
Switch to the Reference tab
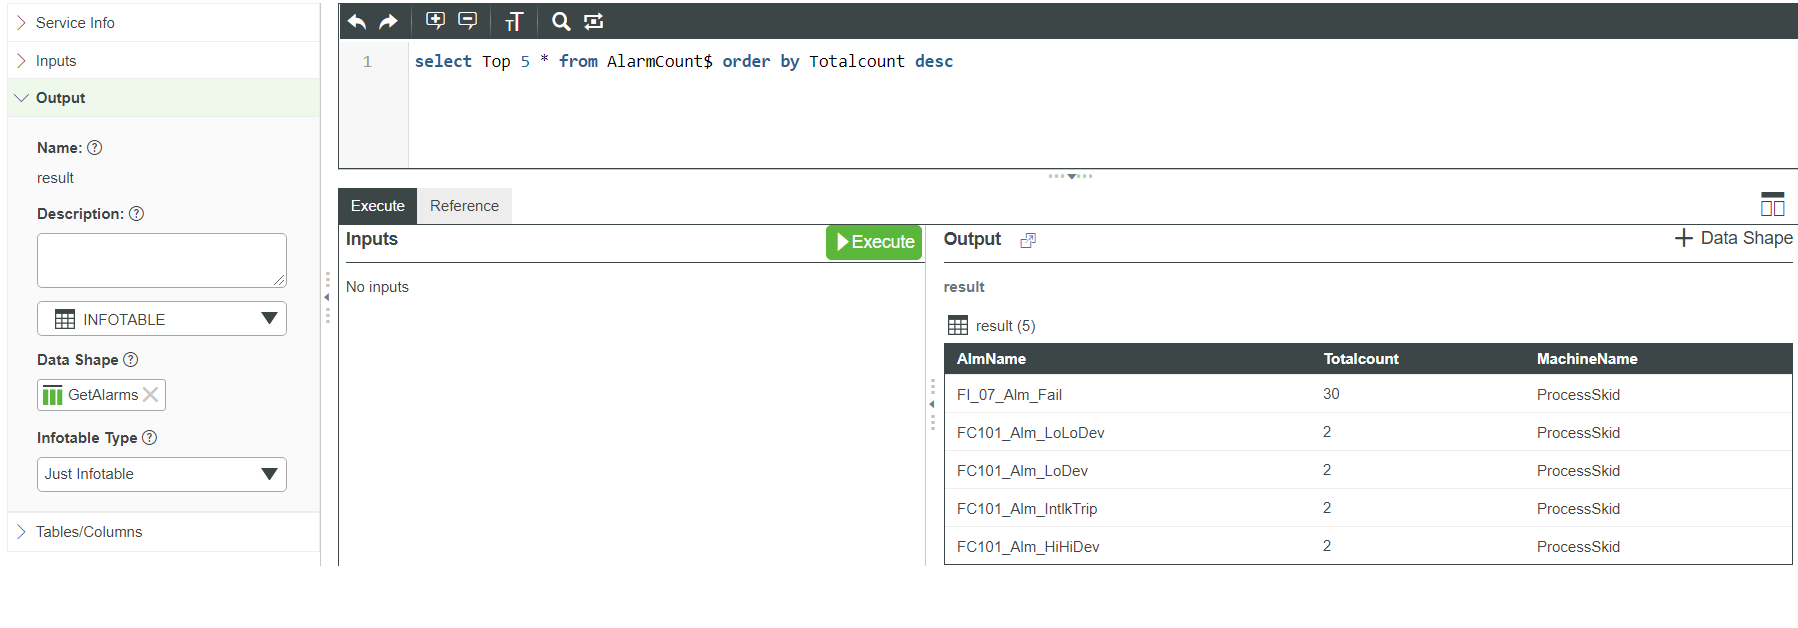click(x=464, y=206)
